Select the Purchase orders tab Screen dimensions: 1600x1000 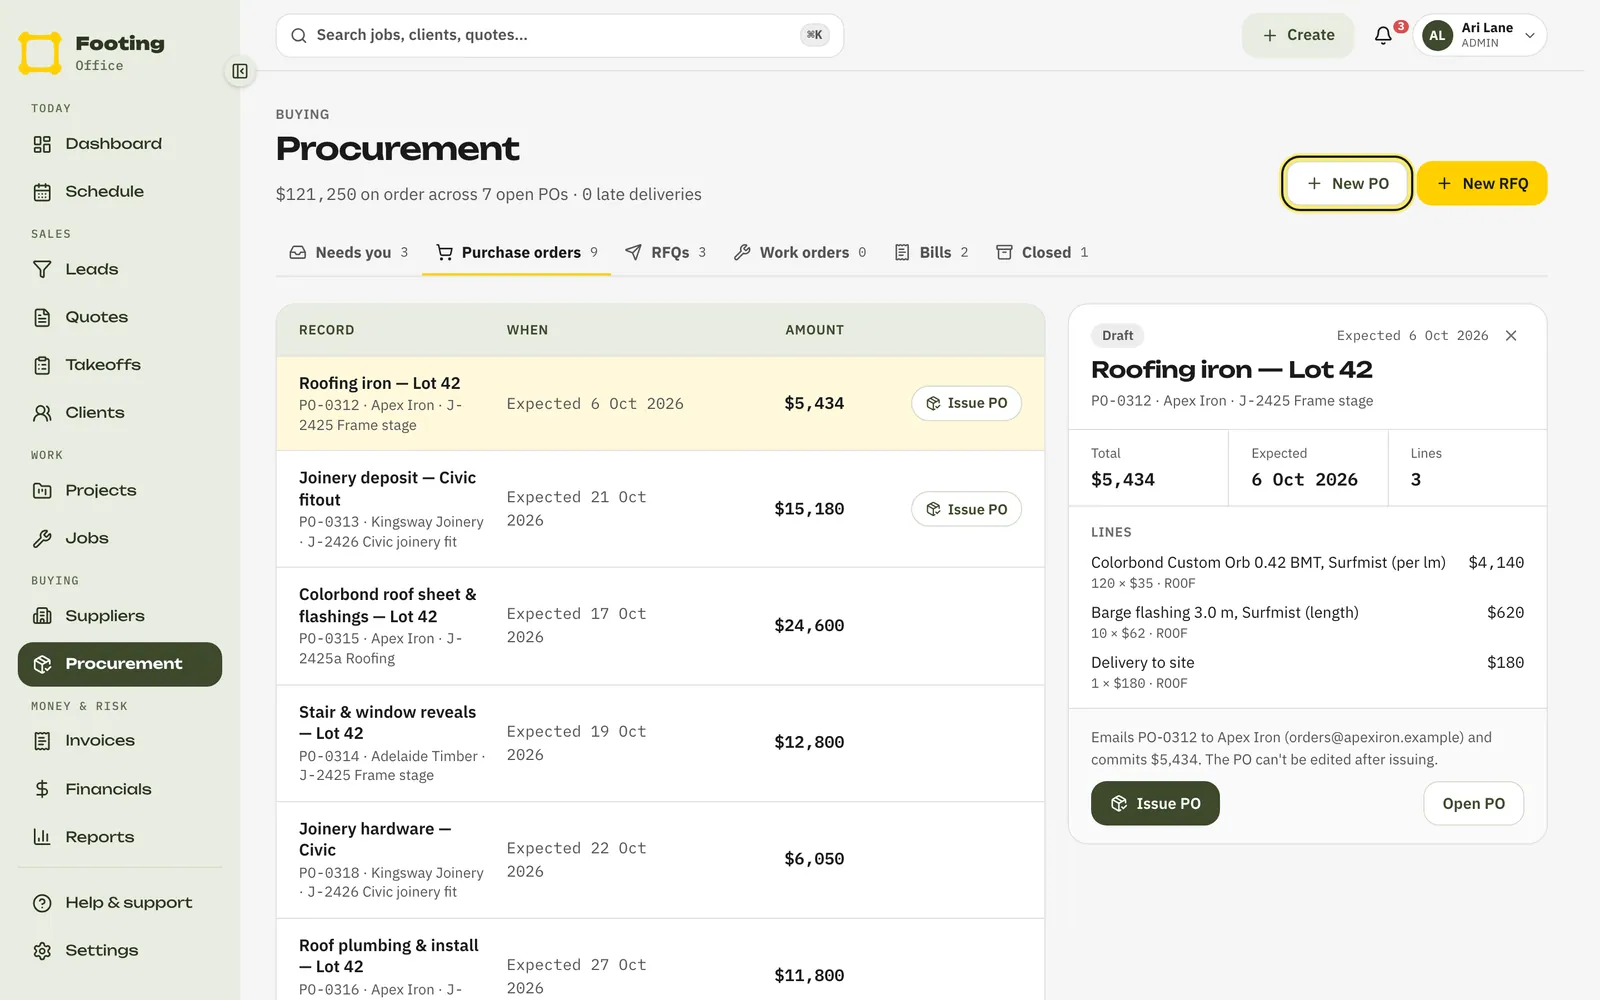[516, 252]
